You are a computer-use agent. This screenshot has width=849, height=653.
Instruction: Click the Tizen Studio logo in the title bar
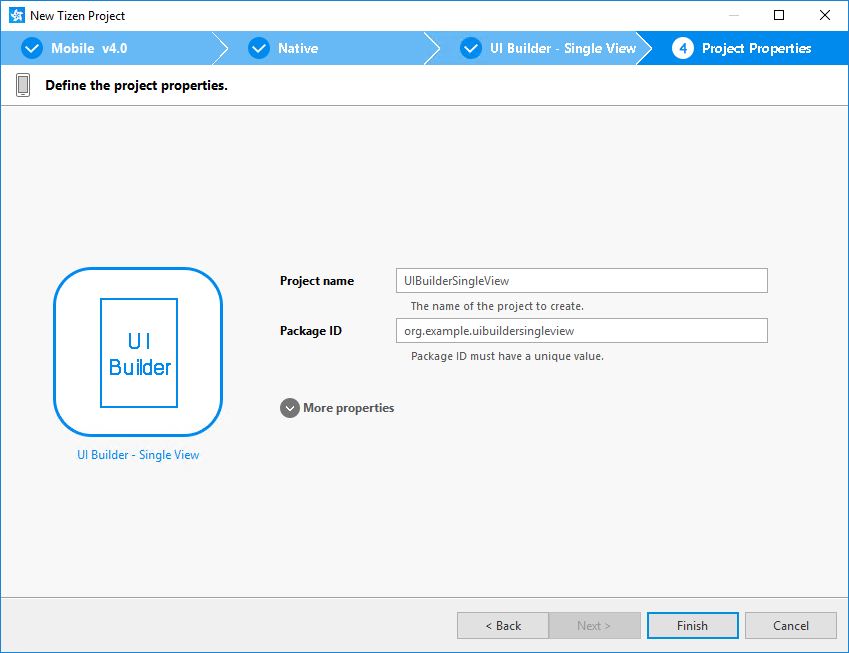[x=15, y=15]
